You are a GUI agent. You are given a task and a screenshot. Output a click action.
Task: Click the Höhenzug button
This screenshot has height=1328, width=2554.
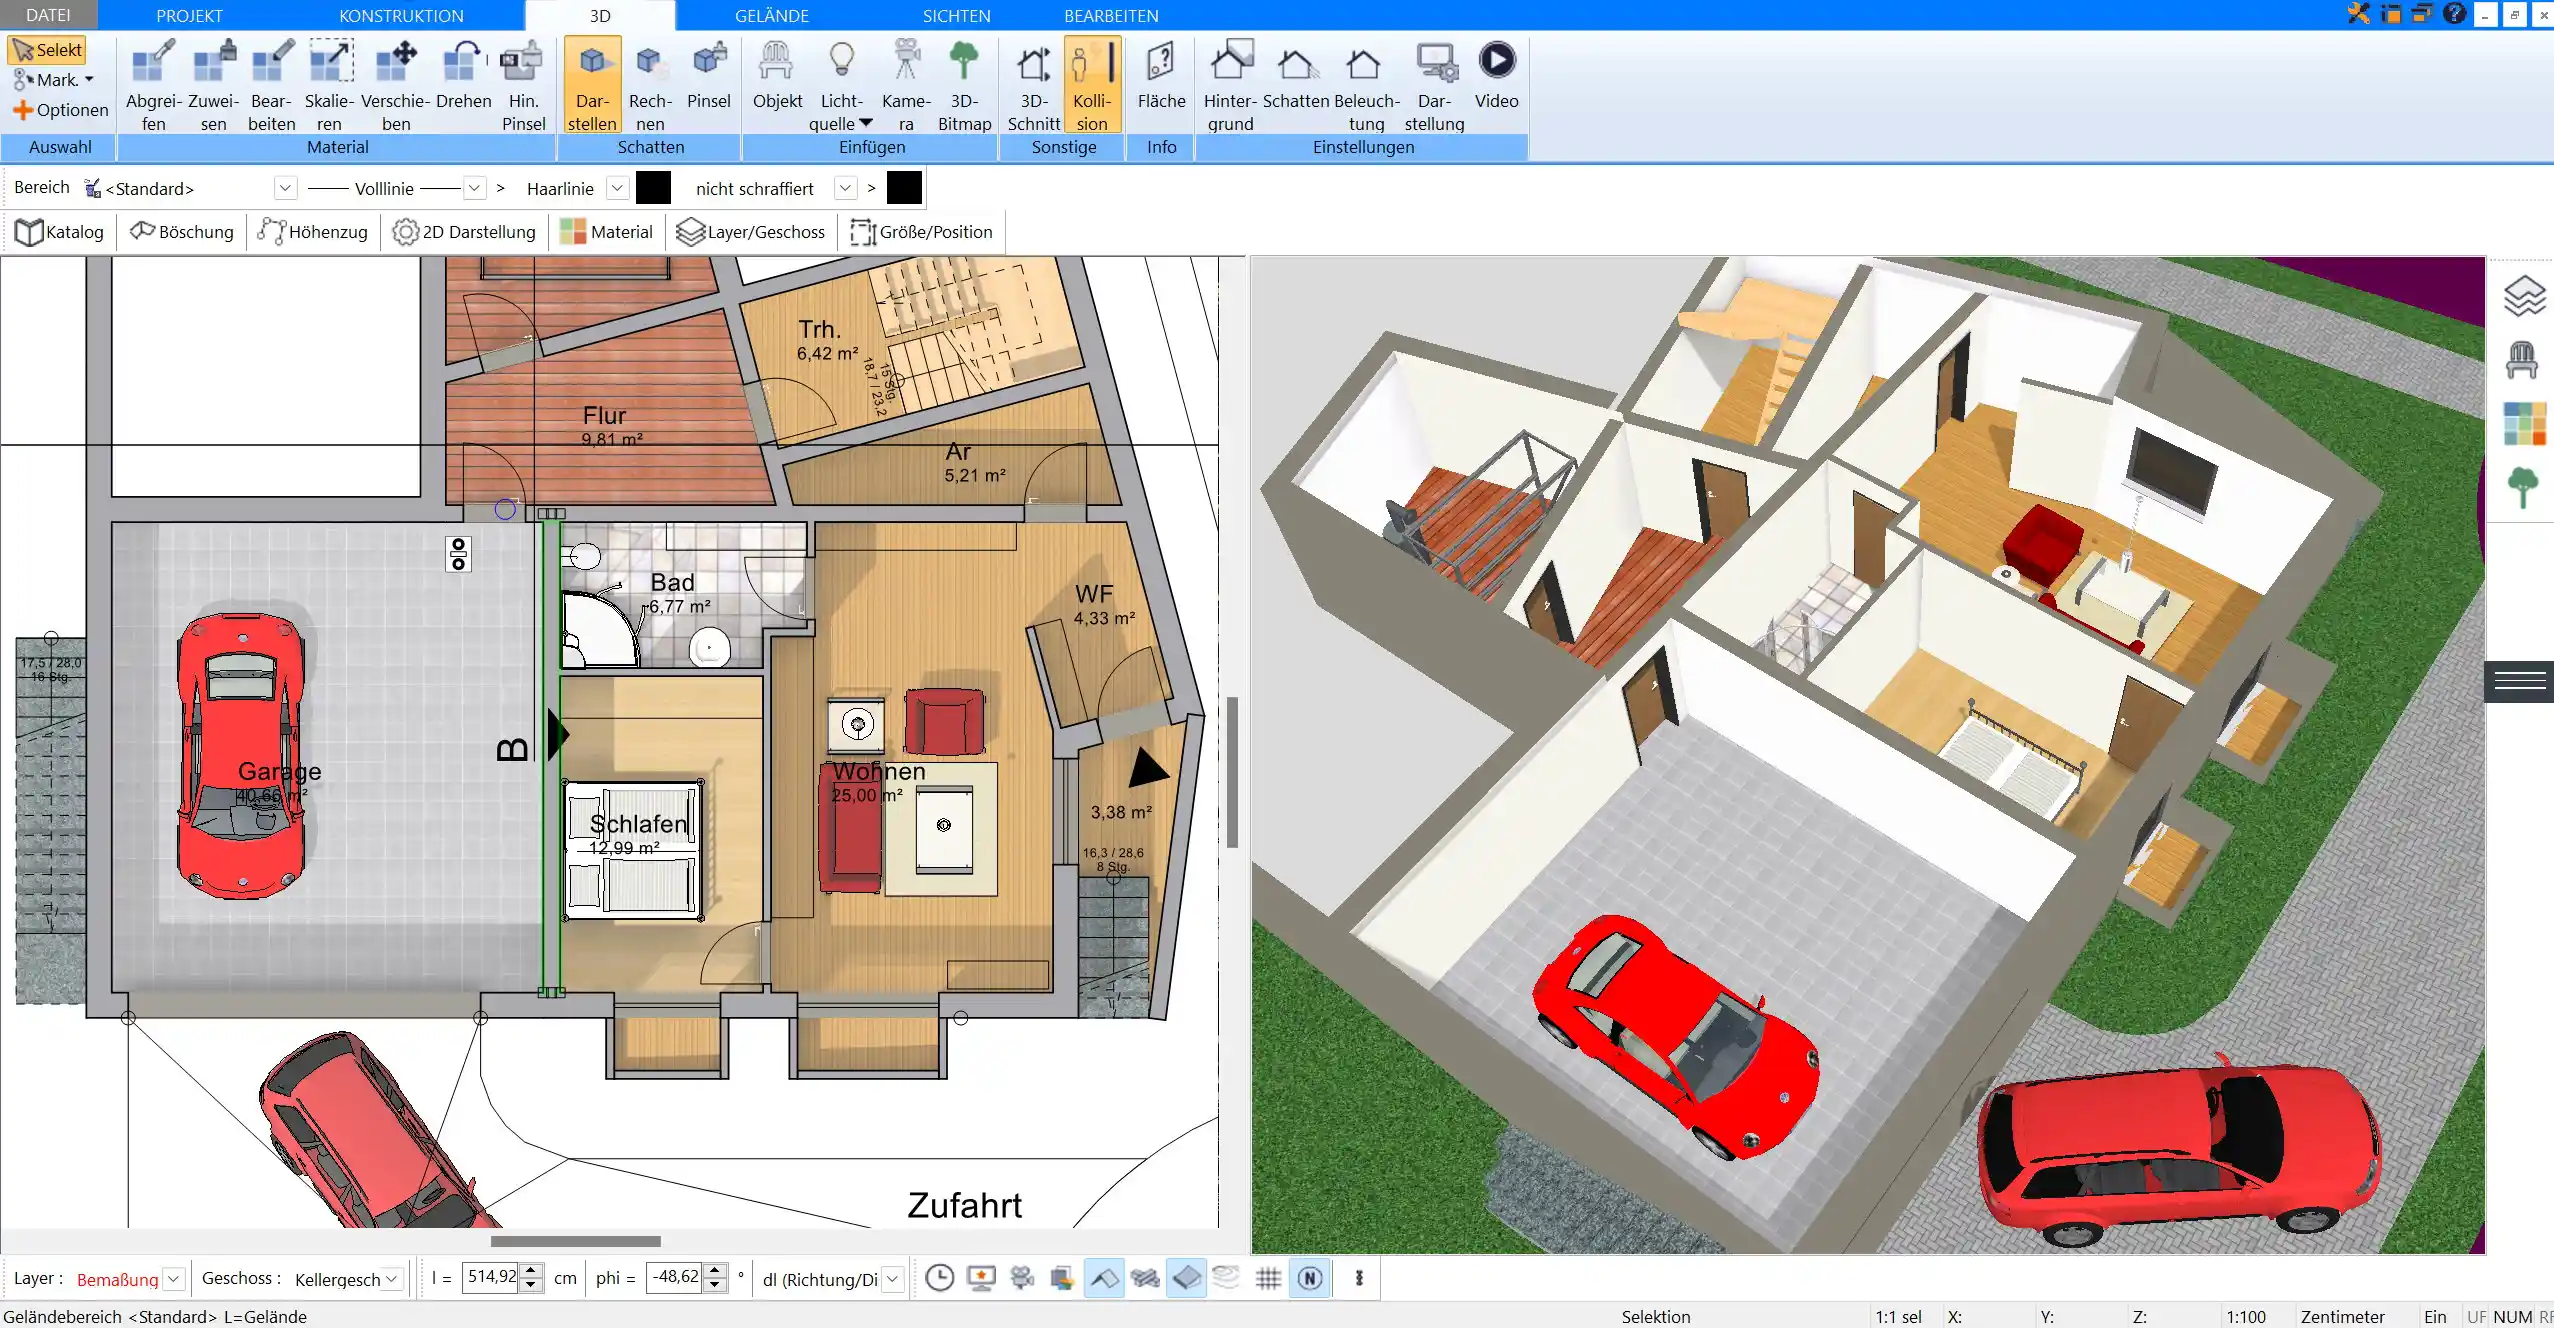click(x=313, y=232)
